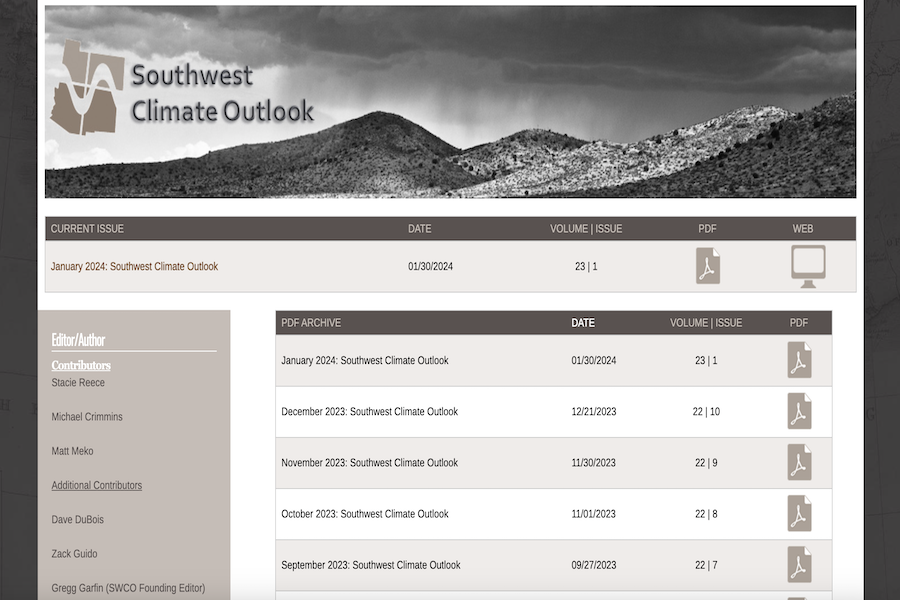The width and height of the screenshot is (900, 600).
Task: Select contributor Dave DuBois
Action: tap(77, 520)
